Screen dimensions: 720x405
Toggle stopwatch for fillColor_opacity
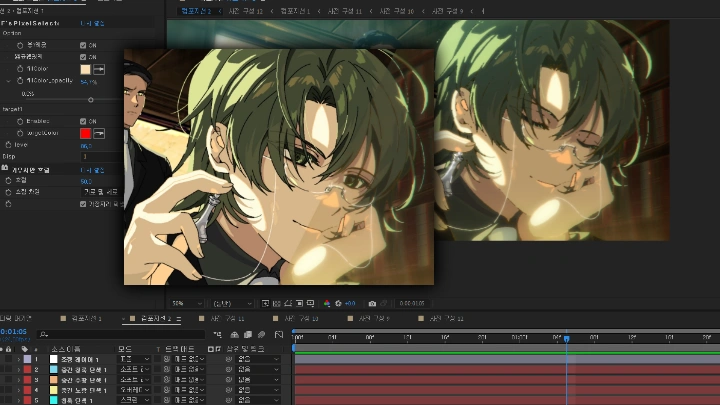click(x=20, y=81)
